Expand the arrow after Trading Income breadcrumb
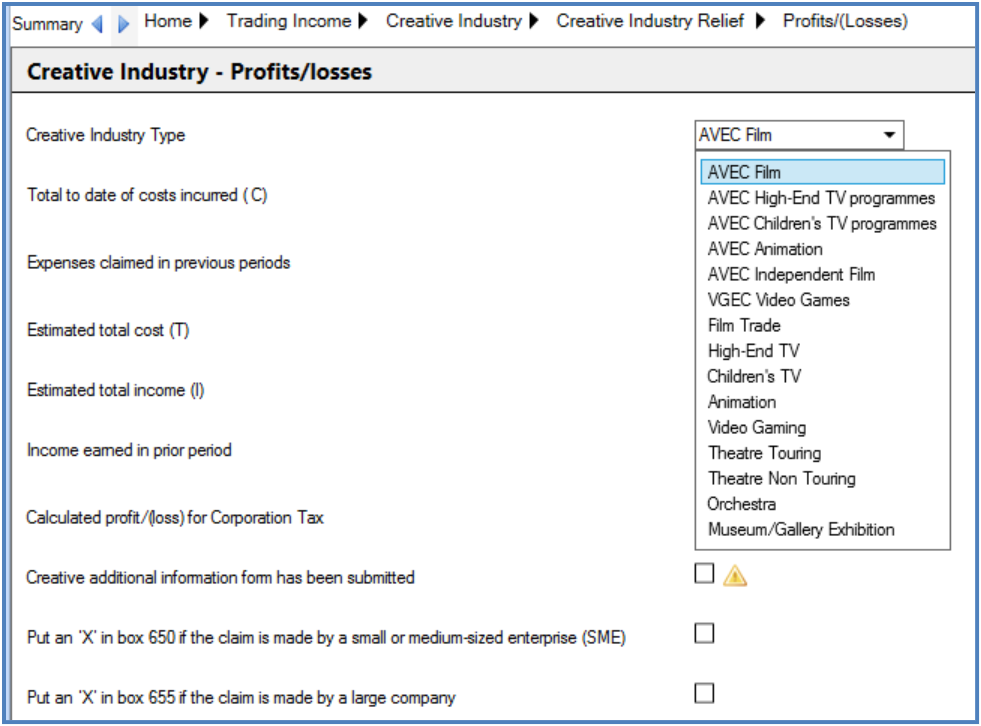The width and height of the screenshot is (981, 726). [363, 21]
